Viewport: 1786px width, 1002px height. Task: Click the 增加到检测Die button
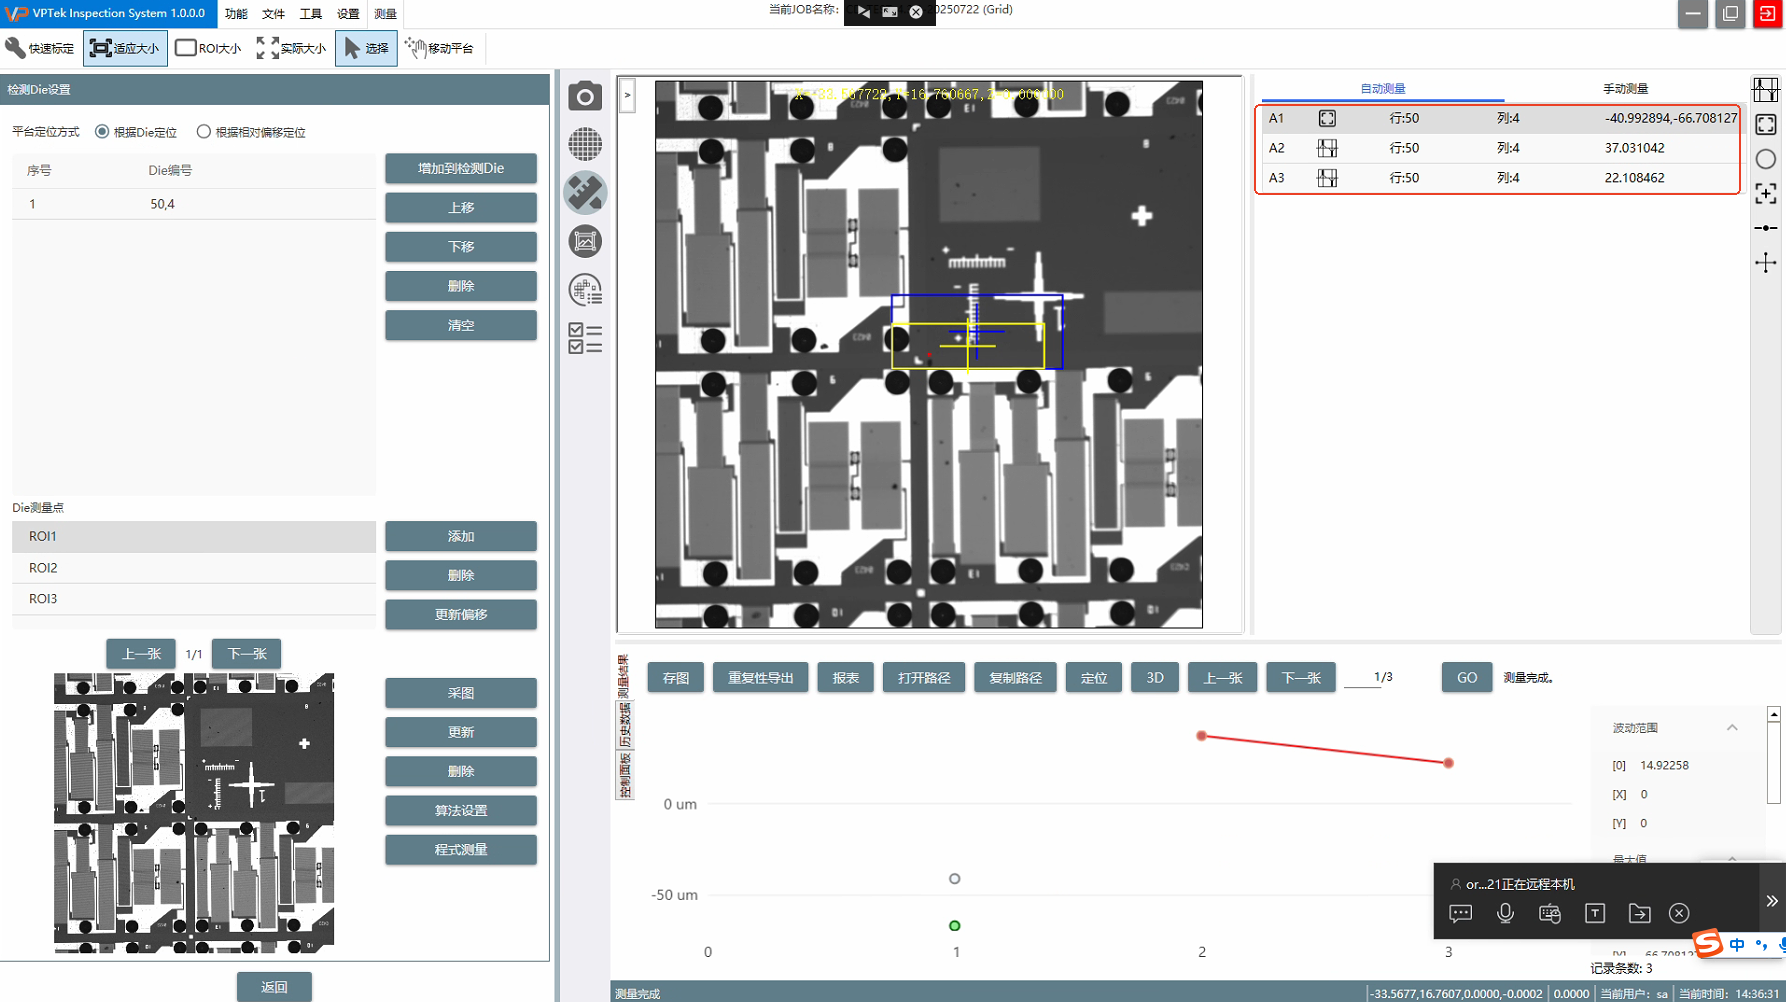(460, 168)
